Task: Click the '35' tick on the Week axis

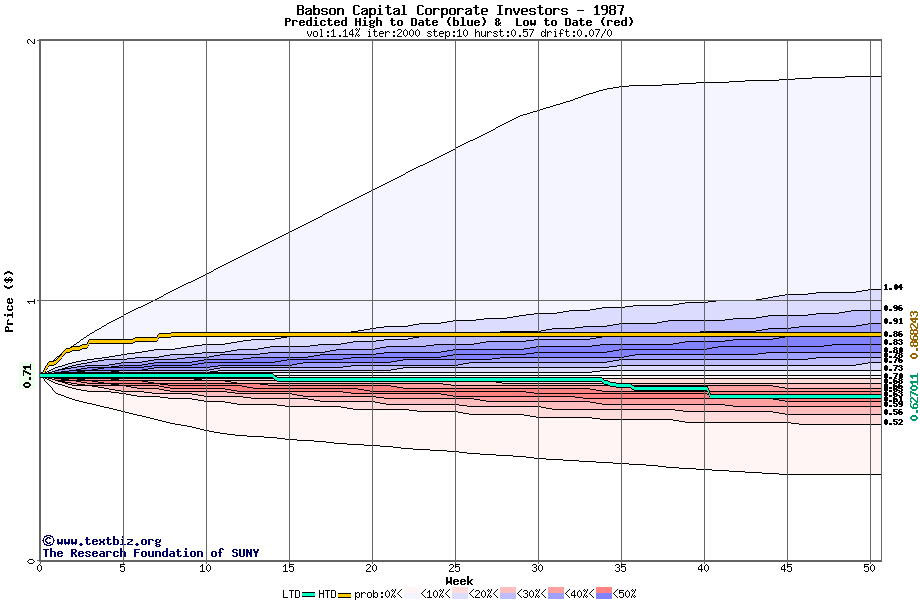Action: [x=621, y=568]
